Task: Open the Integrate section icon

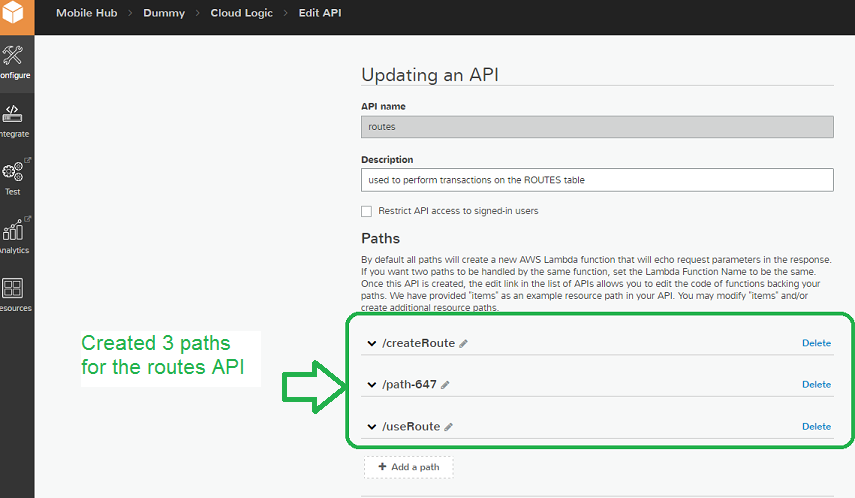Action: pos(14,116)
